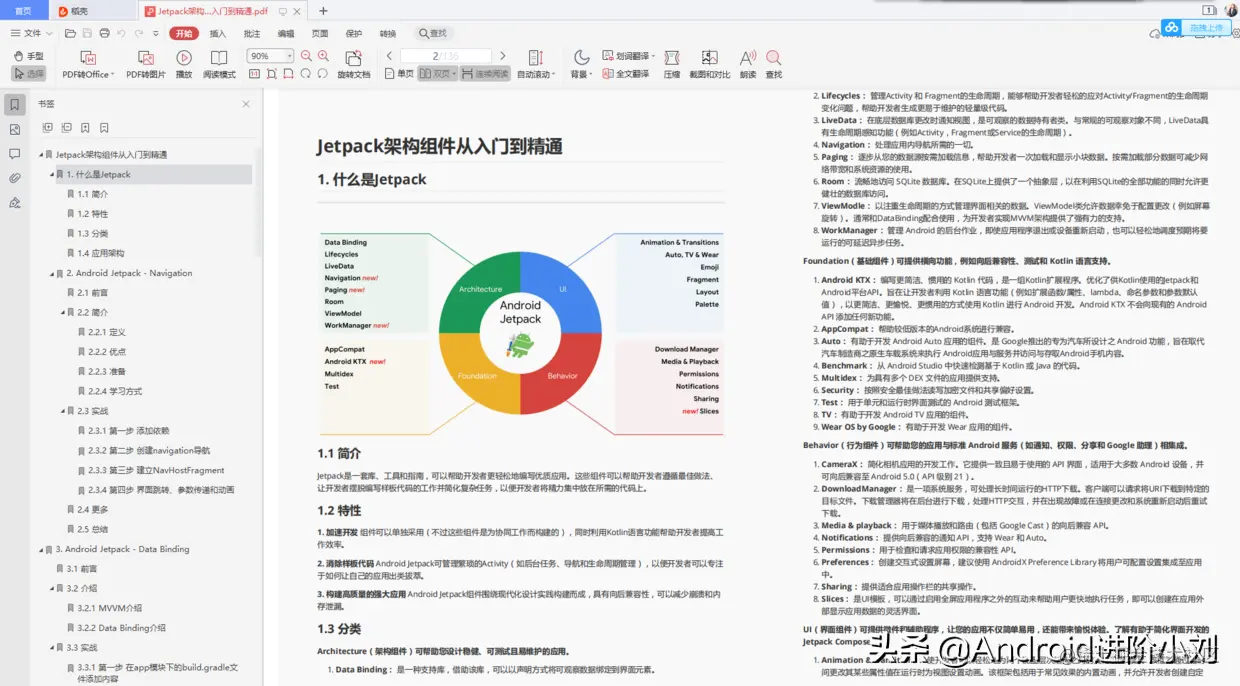1240x686 pixels.
Task: Open 划词翻译 dropdown
Action: point(630,56)
